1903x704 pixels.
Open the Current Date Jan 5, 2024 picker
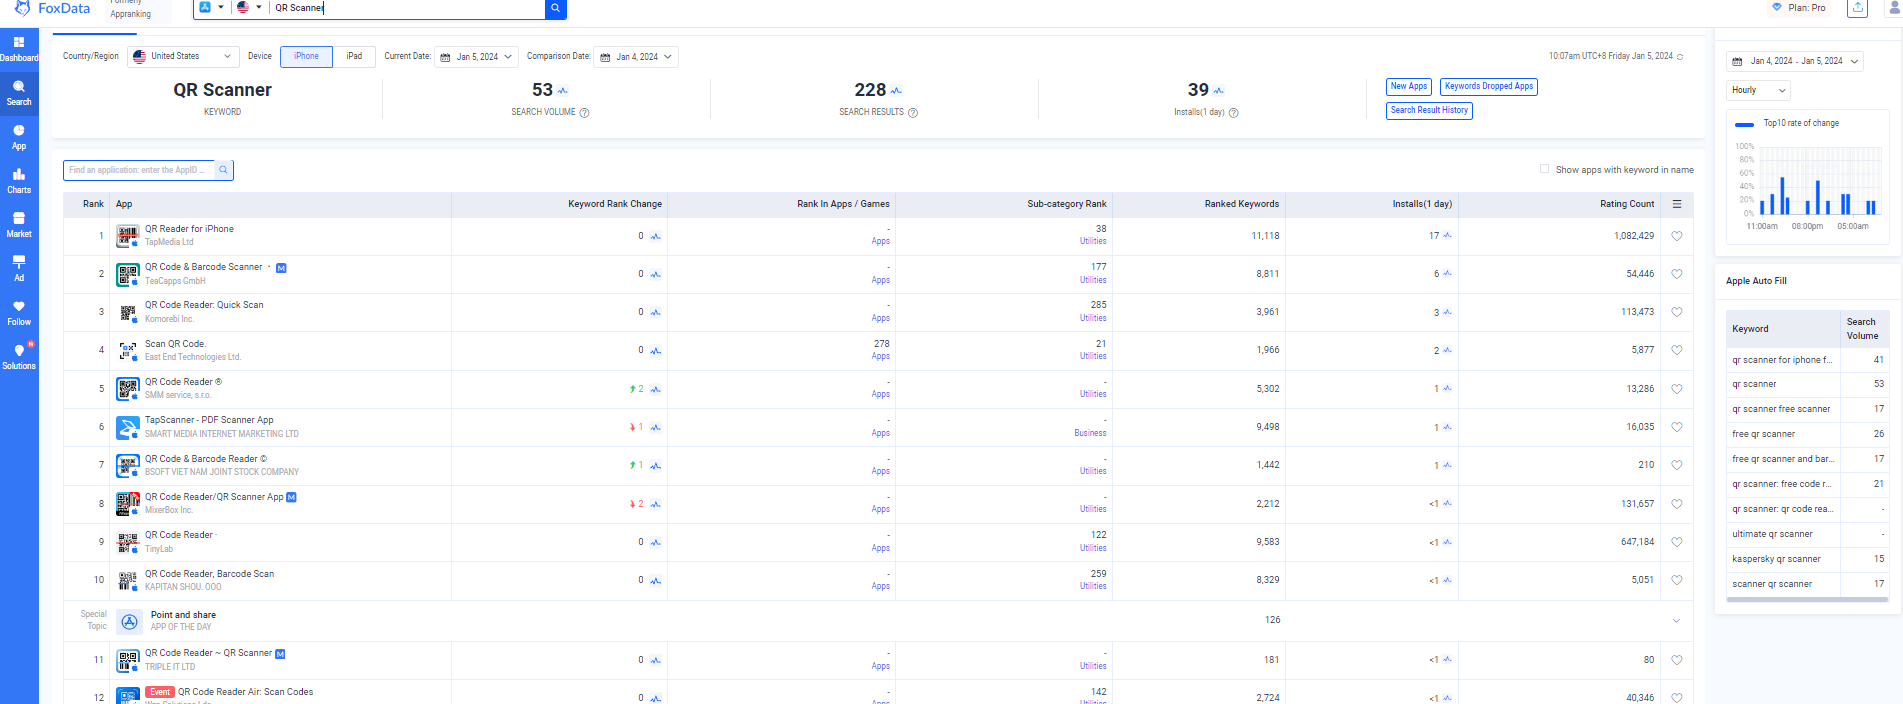(477, 57)
